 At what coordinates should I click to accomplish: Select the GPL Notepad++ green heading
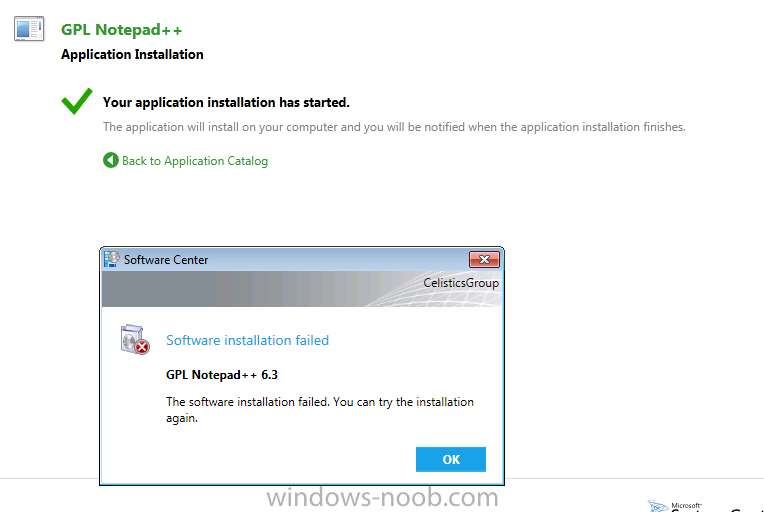coord(121,30)
